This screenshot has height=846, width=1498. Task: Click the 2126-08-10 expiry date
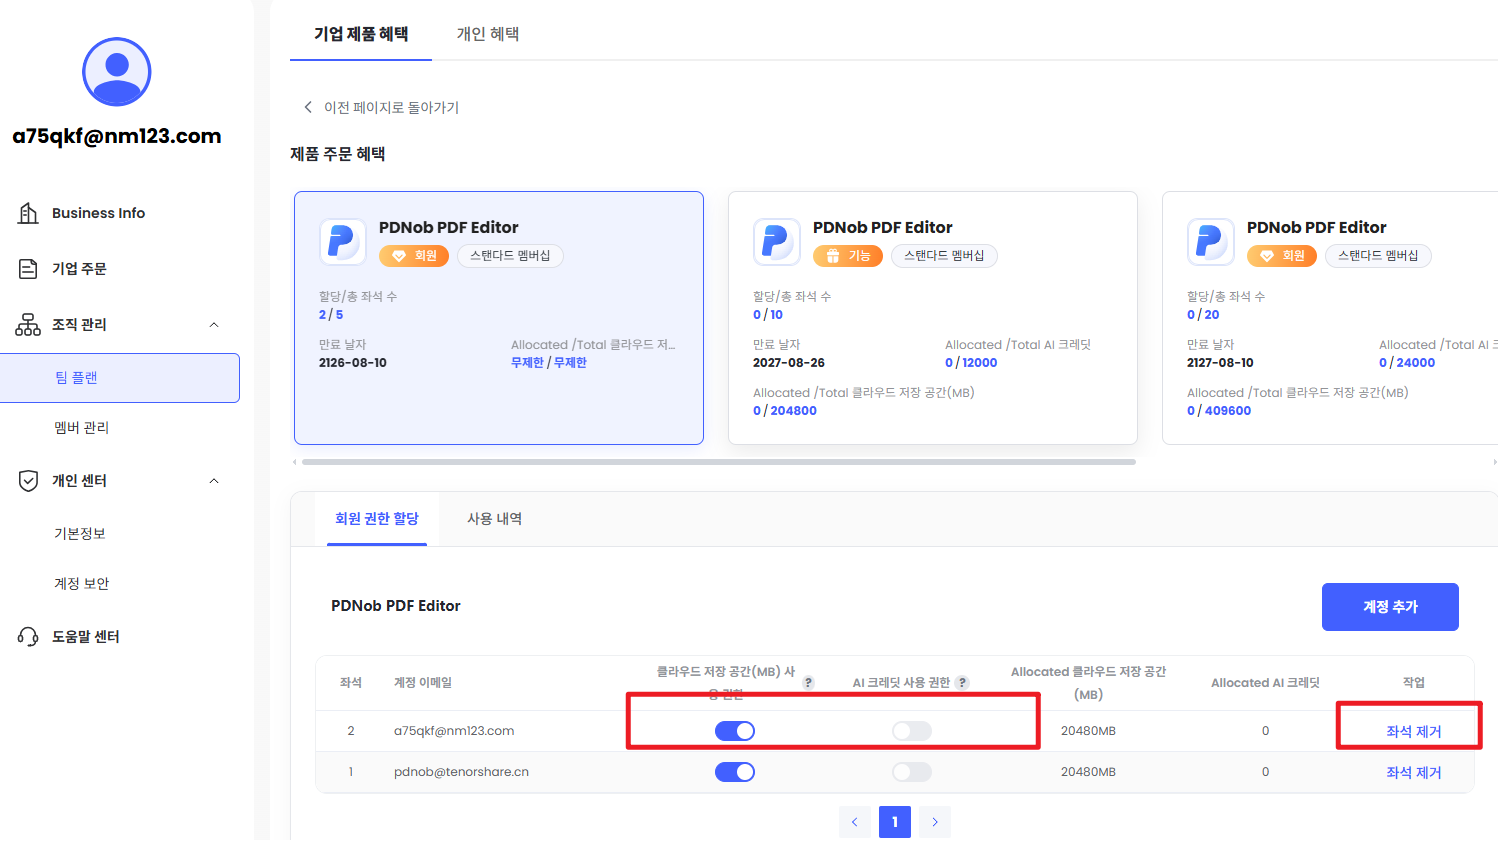pos(353,363)
